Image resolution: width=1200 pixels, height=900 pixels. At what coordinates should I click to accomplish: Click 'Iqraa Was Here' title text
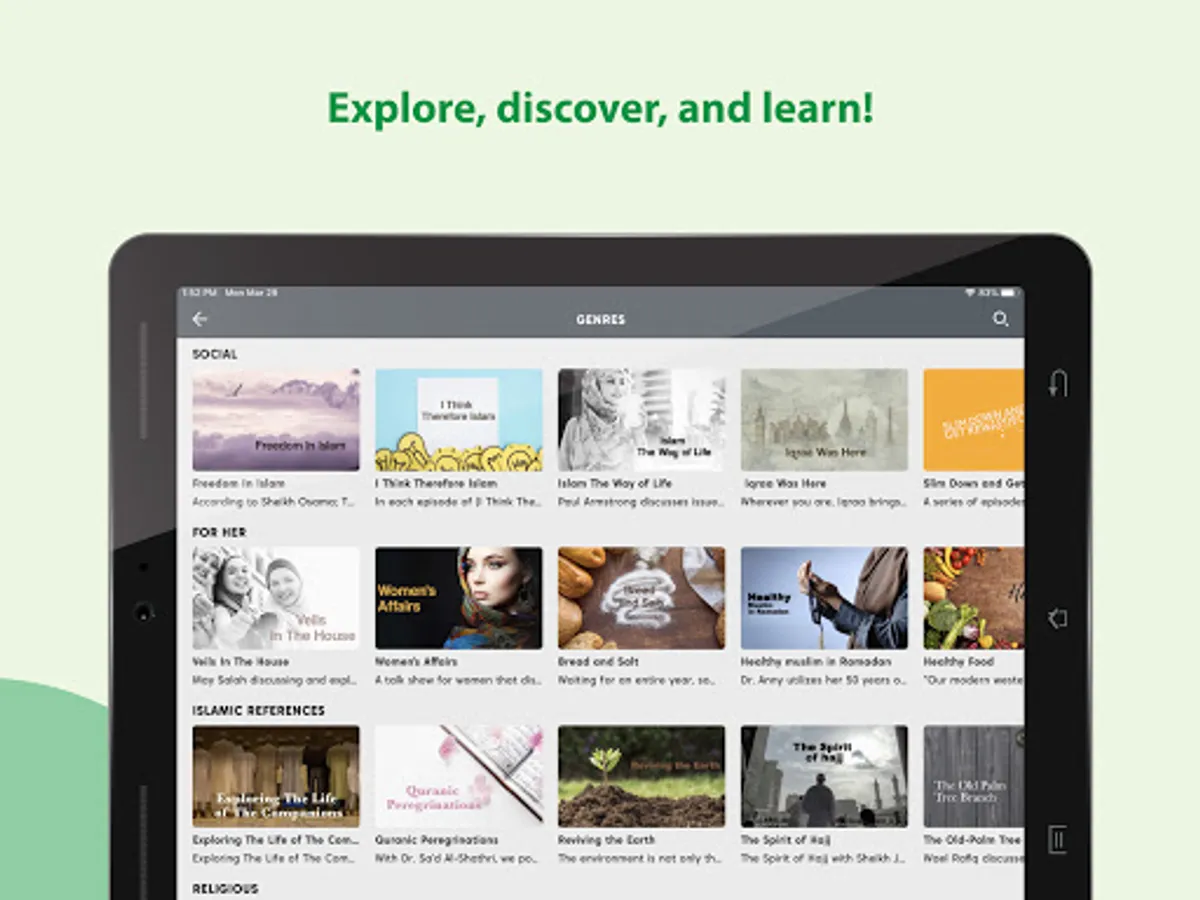point(784,483)
